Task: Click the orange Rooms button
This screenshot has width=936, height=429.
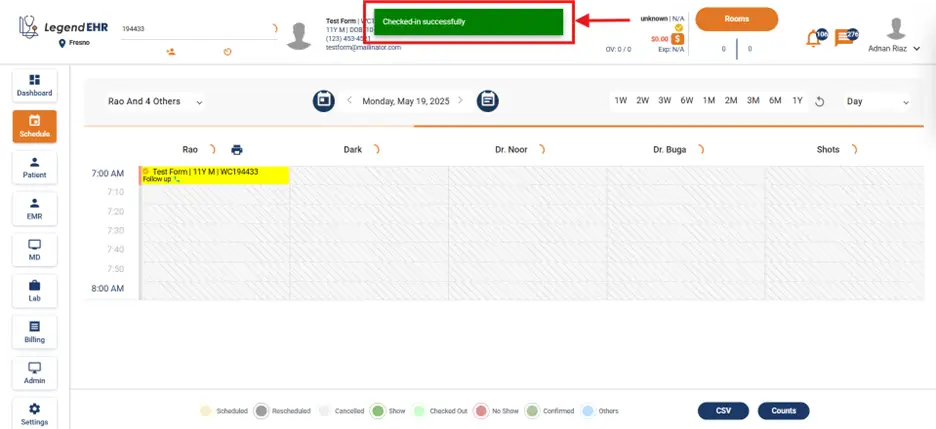Action: pos(736,19)
